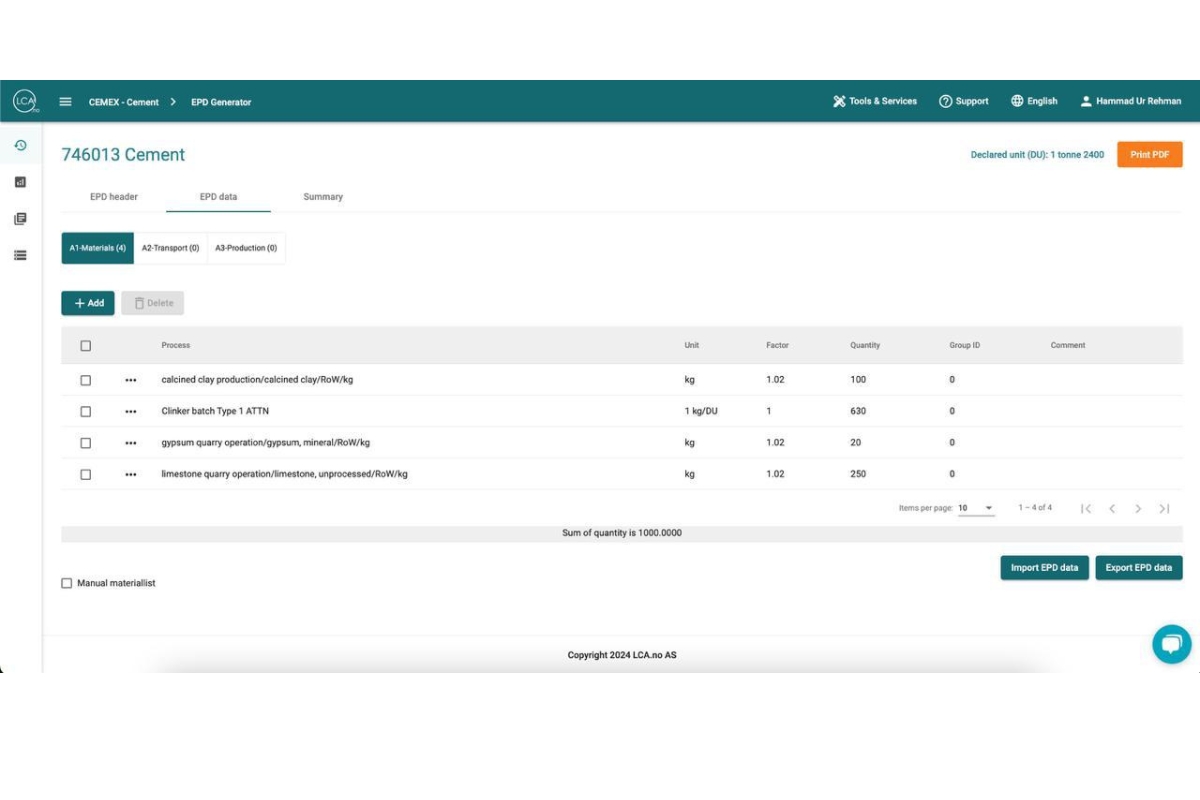Open row options for limestone quarry operation
This screenshot has width=1200, height=800.
131,474
